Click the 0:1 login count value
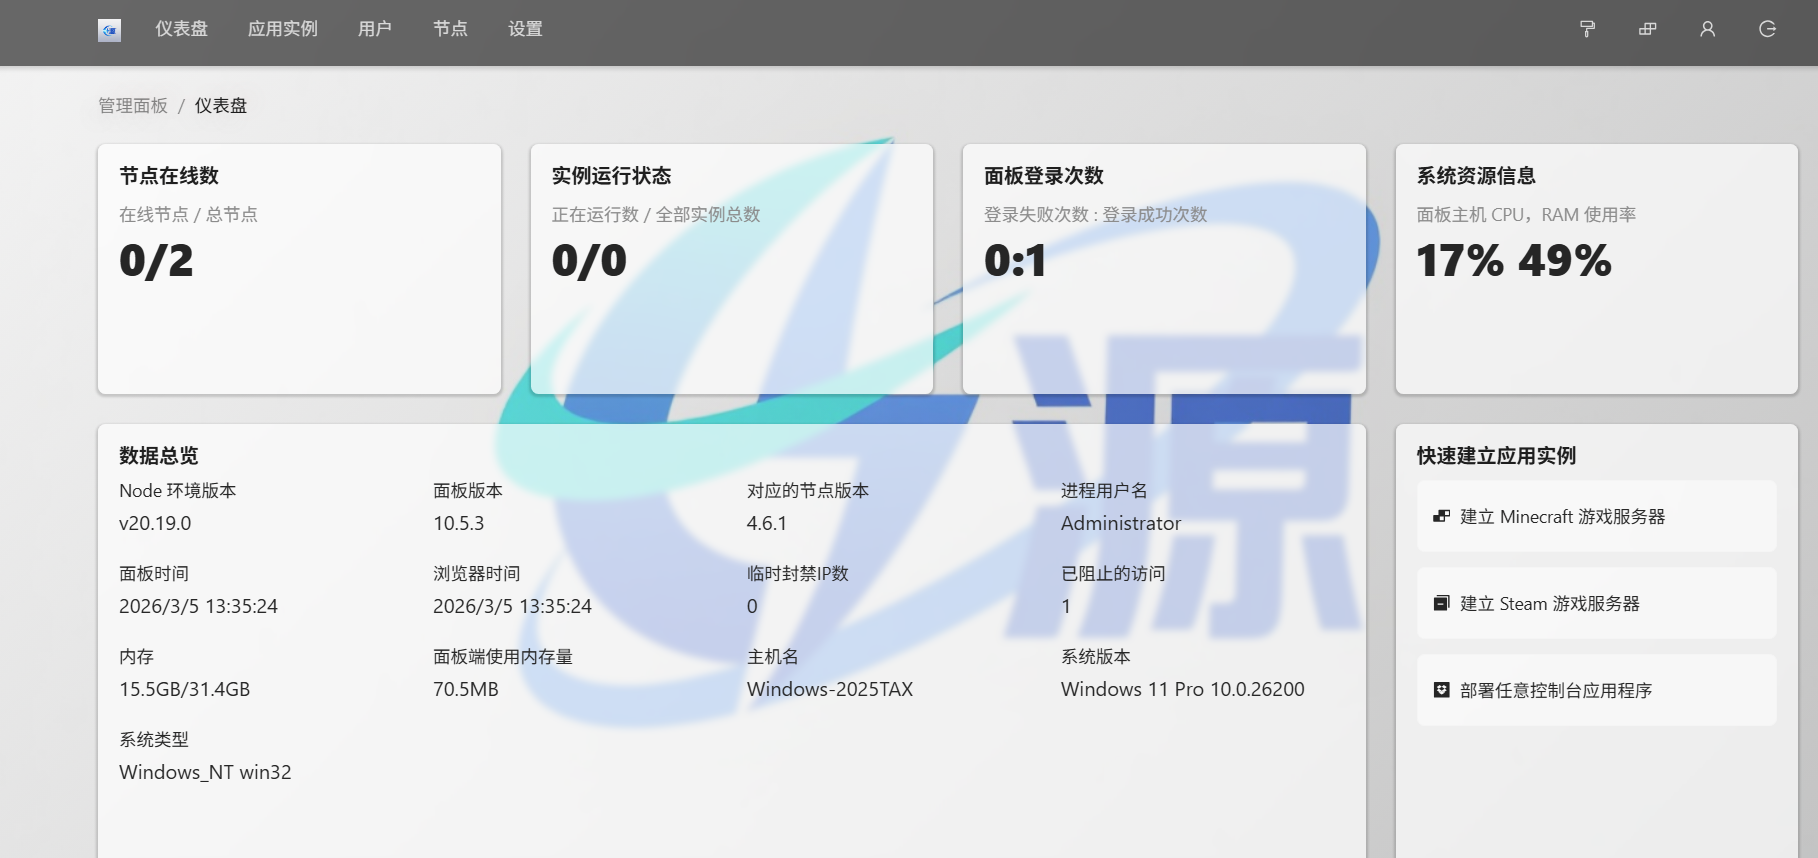The image size is (1818, 858). [x=1015, y=261]
